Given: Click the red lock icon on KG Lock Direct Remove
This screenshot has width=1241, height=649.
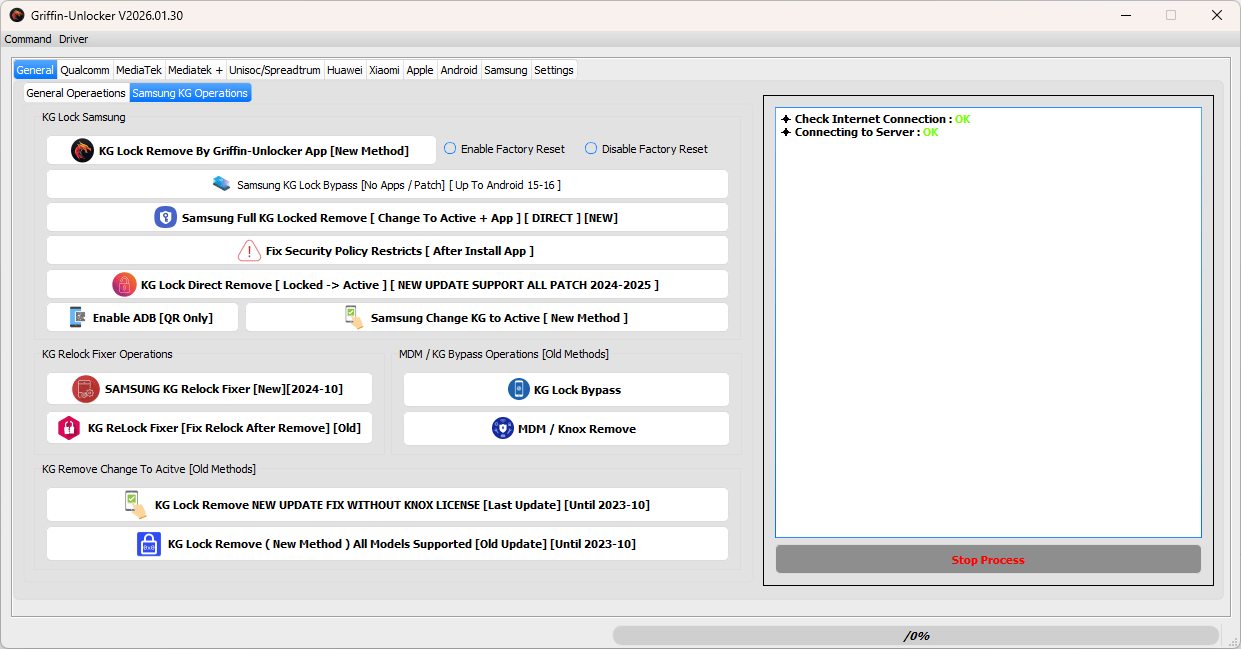Looking at the screenshot, I should [124, 284].
